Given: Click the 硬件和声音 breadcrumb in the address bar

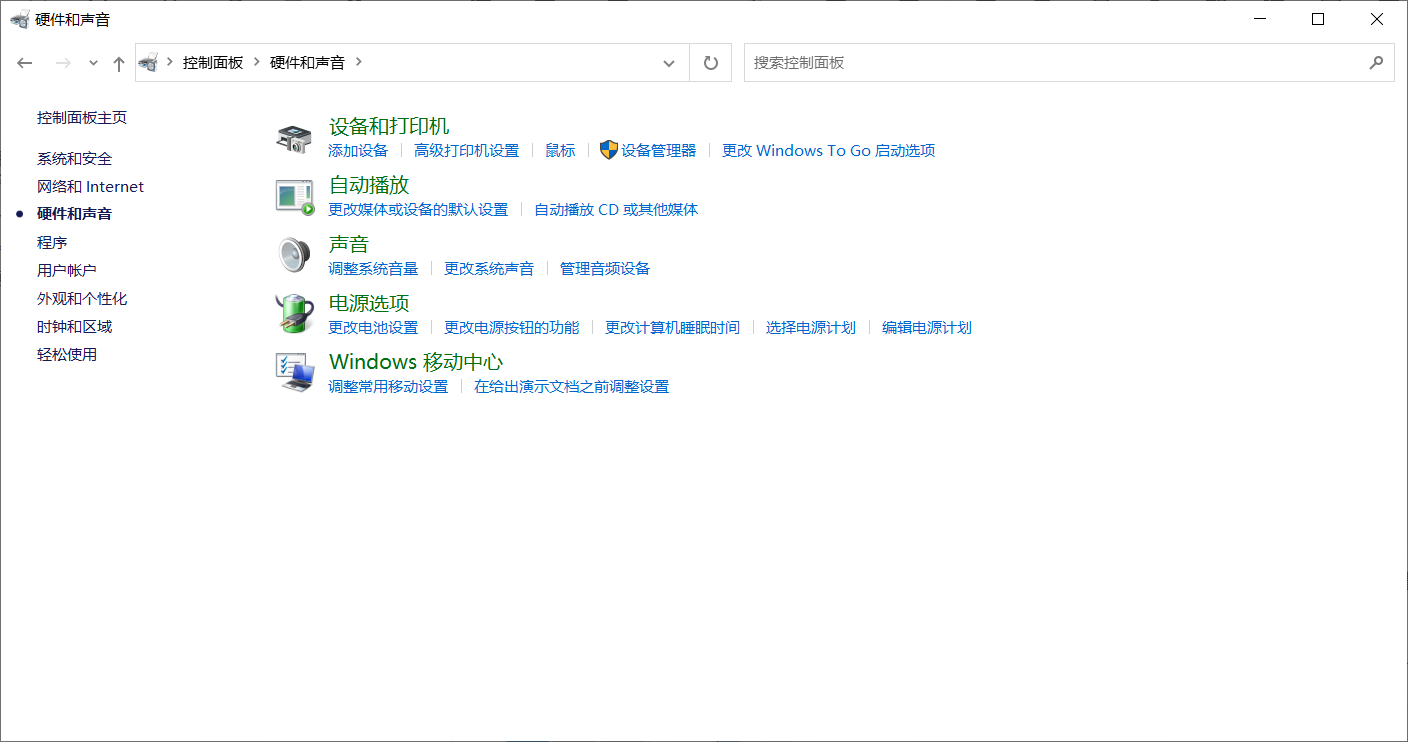Looking at the screenshot, I should pyautogui.click(x=307, y=62).
